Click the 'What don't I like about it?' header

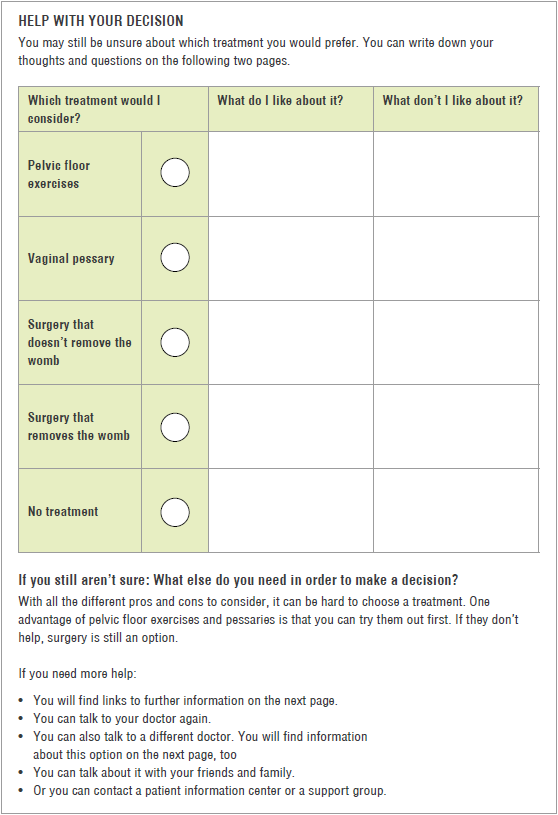(x=453, y=100)
